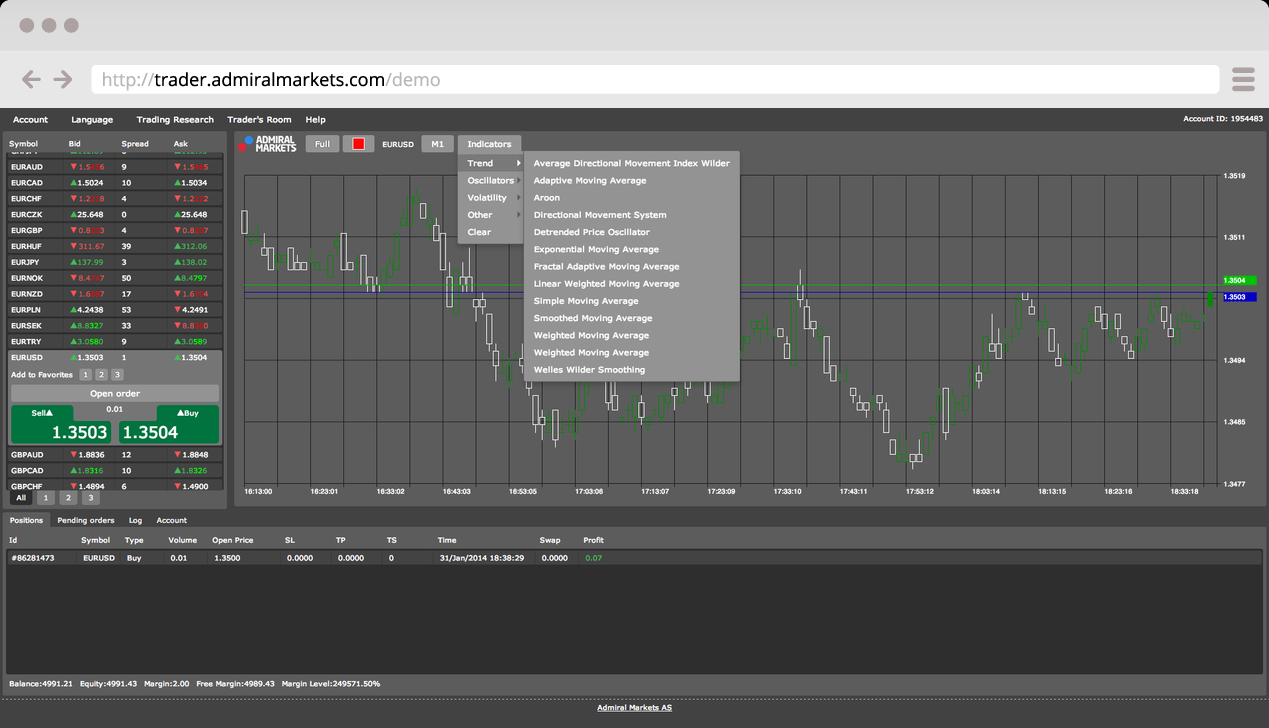The image size is (1269, 728).
Task: Click the Sell 1.3503 button
Action: coord(60,425)
